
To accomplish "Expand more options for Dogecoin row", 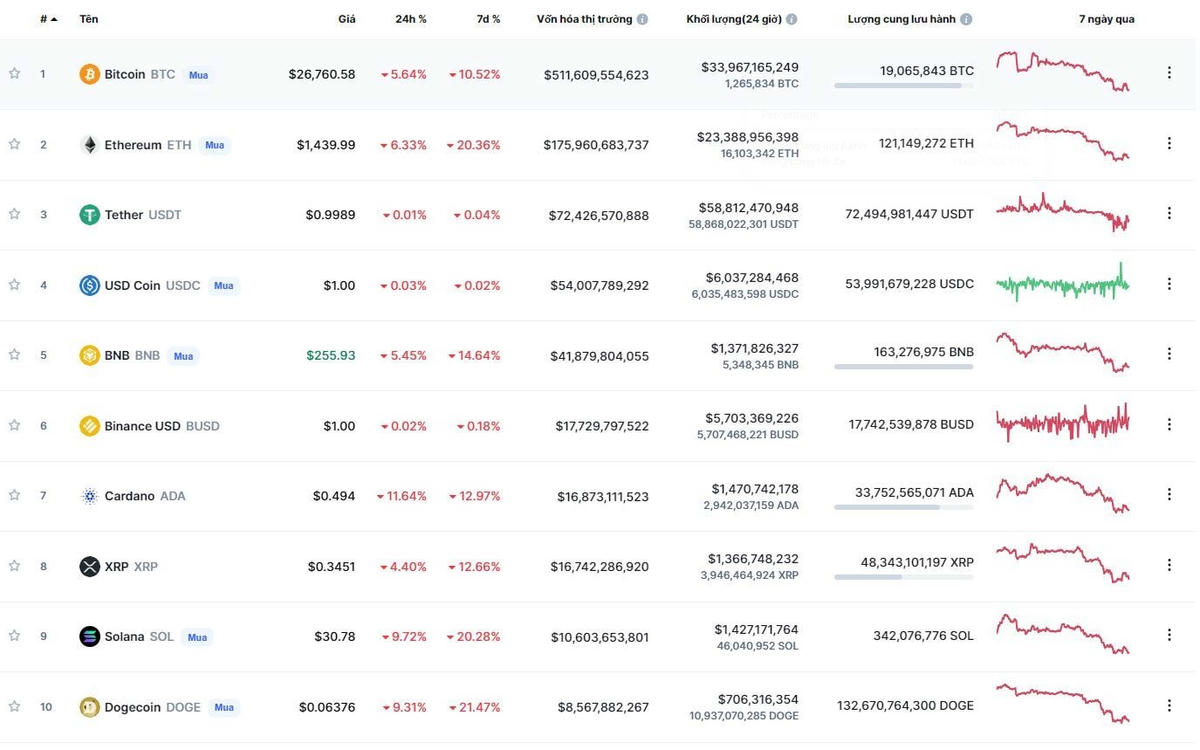I will pyautogui.click(x=1169, y=706).
